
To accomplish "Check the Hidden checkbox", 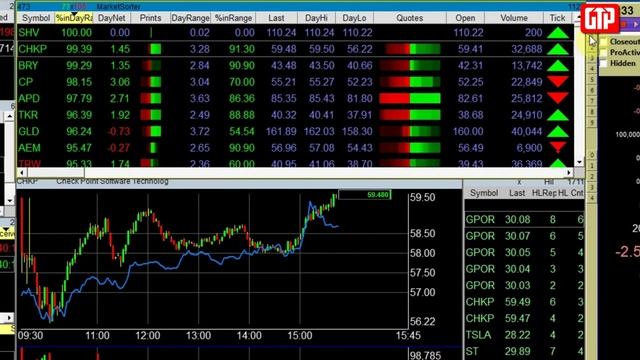I will click(604, 63).
